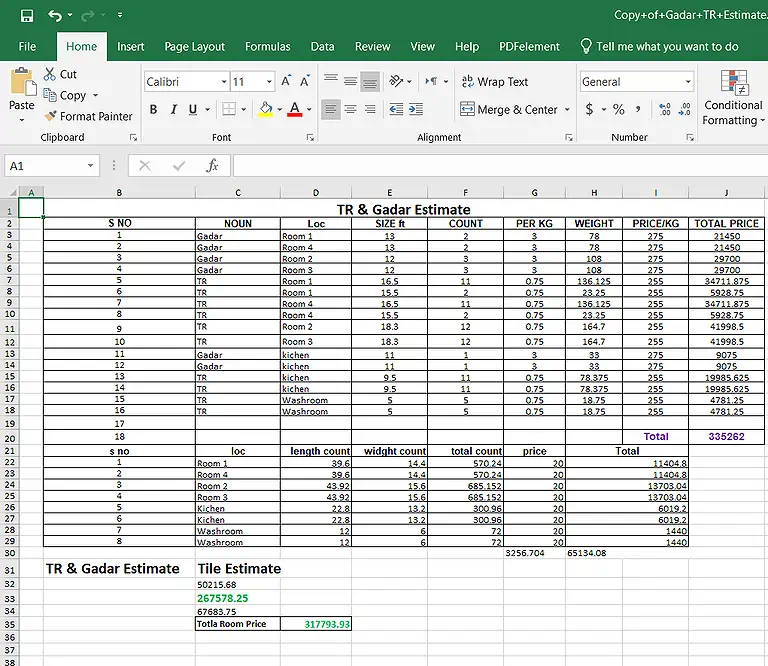
Task: Toggle Align Right horizontal alignment
Action: click(x=370, y=109)
